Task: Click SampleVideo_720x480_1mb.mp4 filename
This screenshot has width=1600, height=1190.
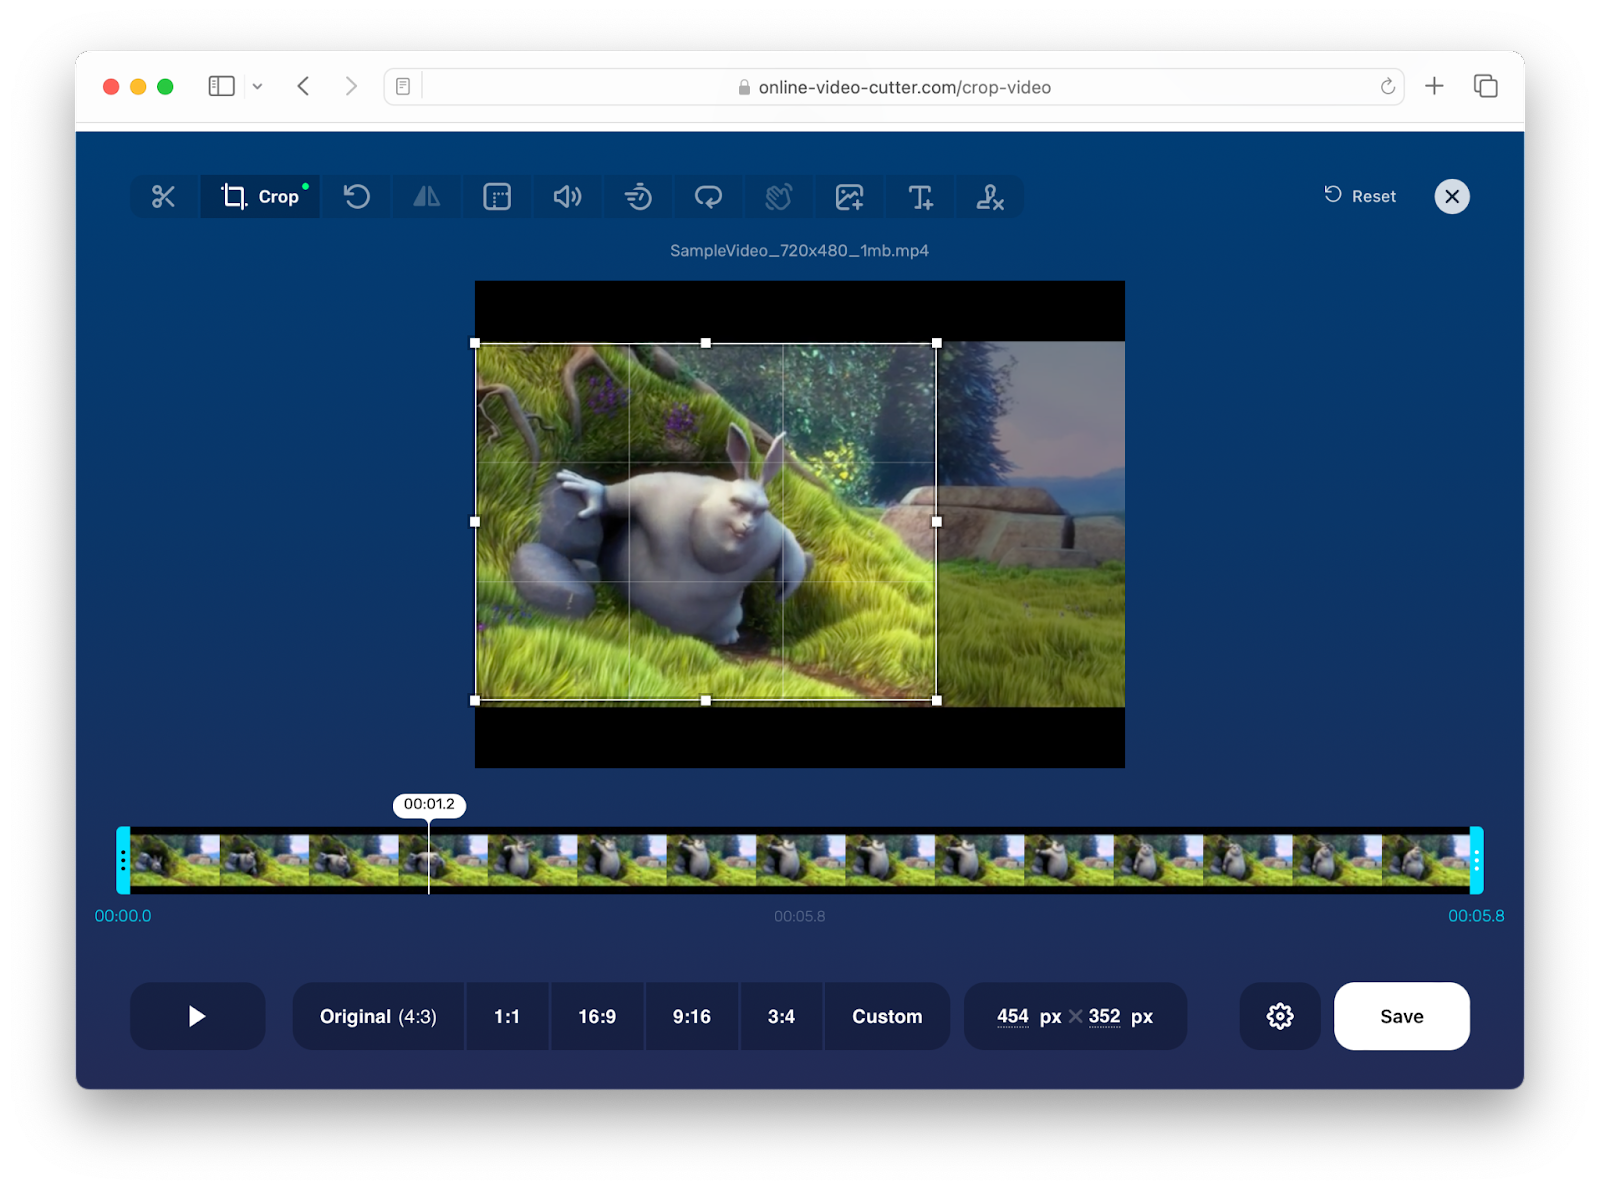Action: tap(799, 251)
